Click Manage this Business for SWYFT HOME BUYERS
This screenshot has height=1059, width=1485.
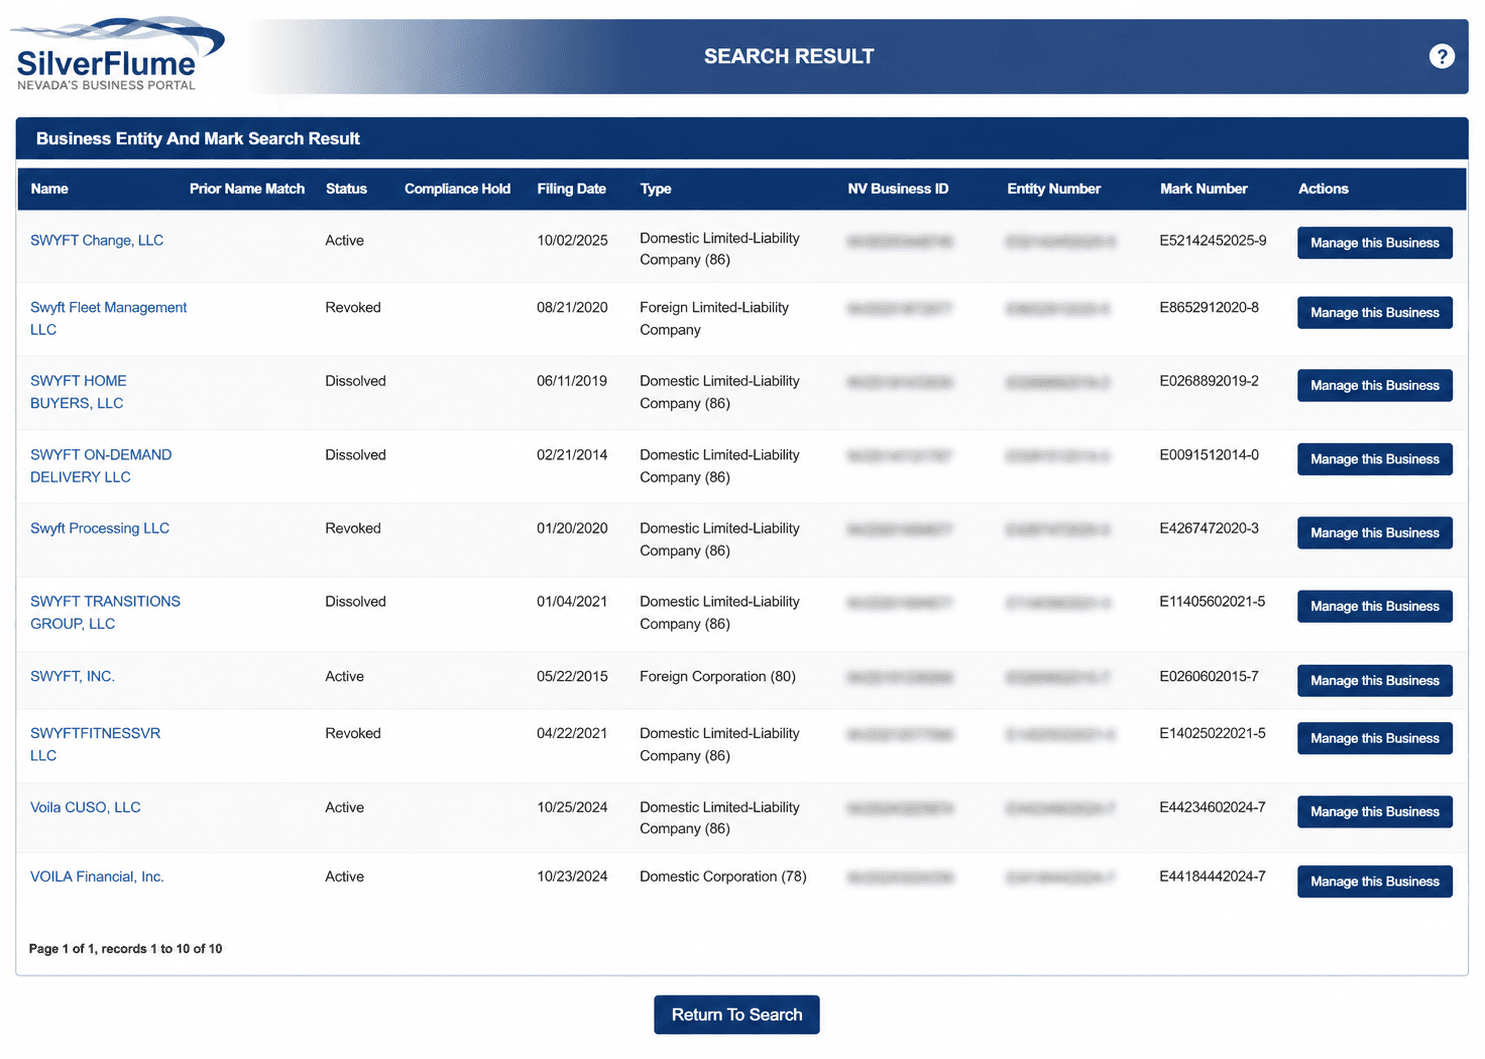click(1375, 386)
